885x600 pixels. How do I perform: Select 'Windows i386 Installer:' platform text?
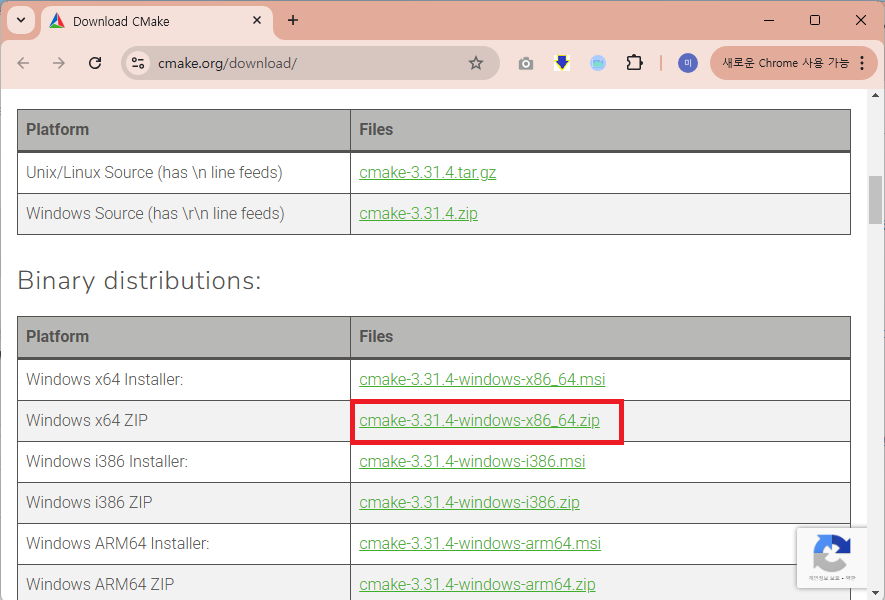pos(107,462)
